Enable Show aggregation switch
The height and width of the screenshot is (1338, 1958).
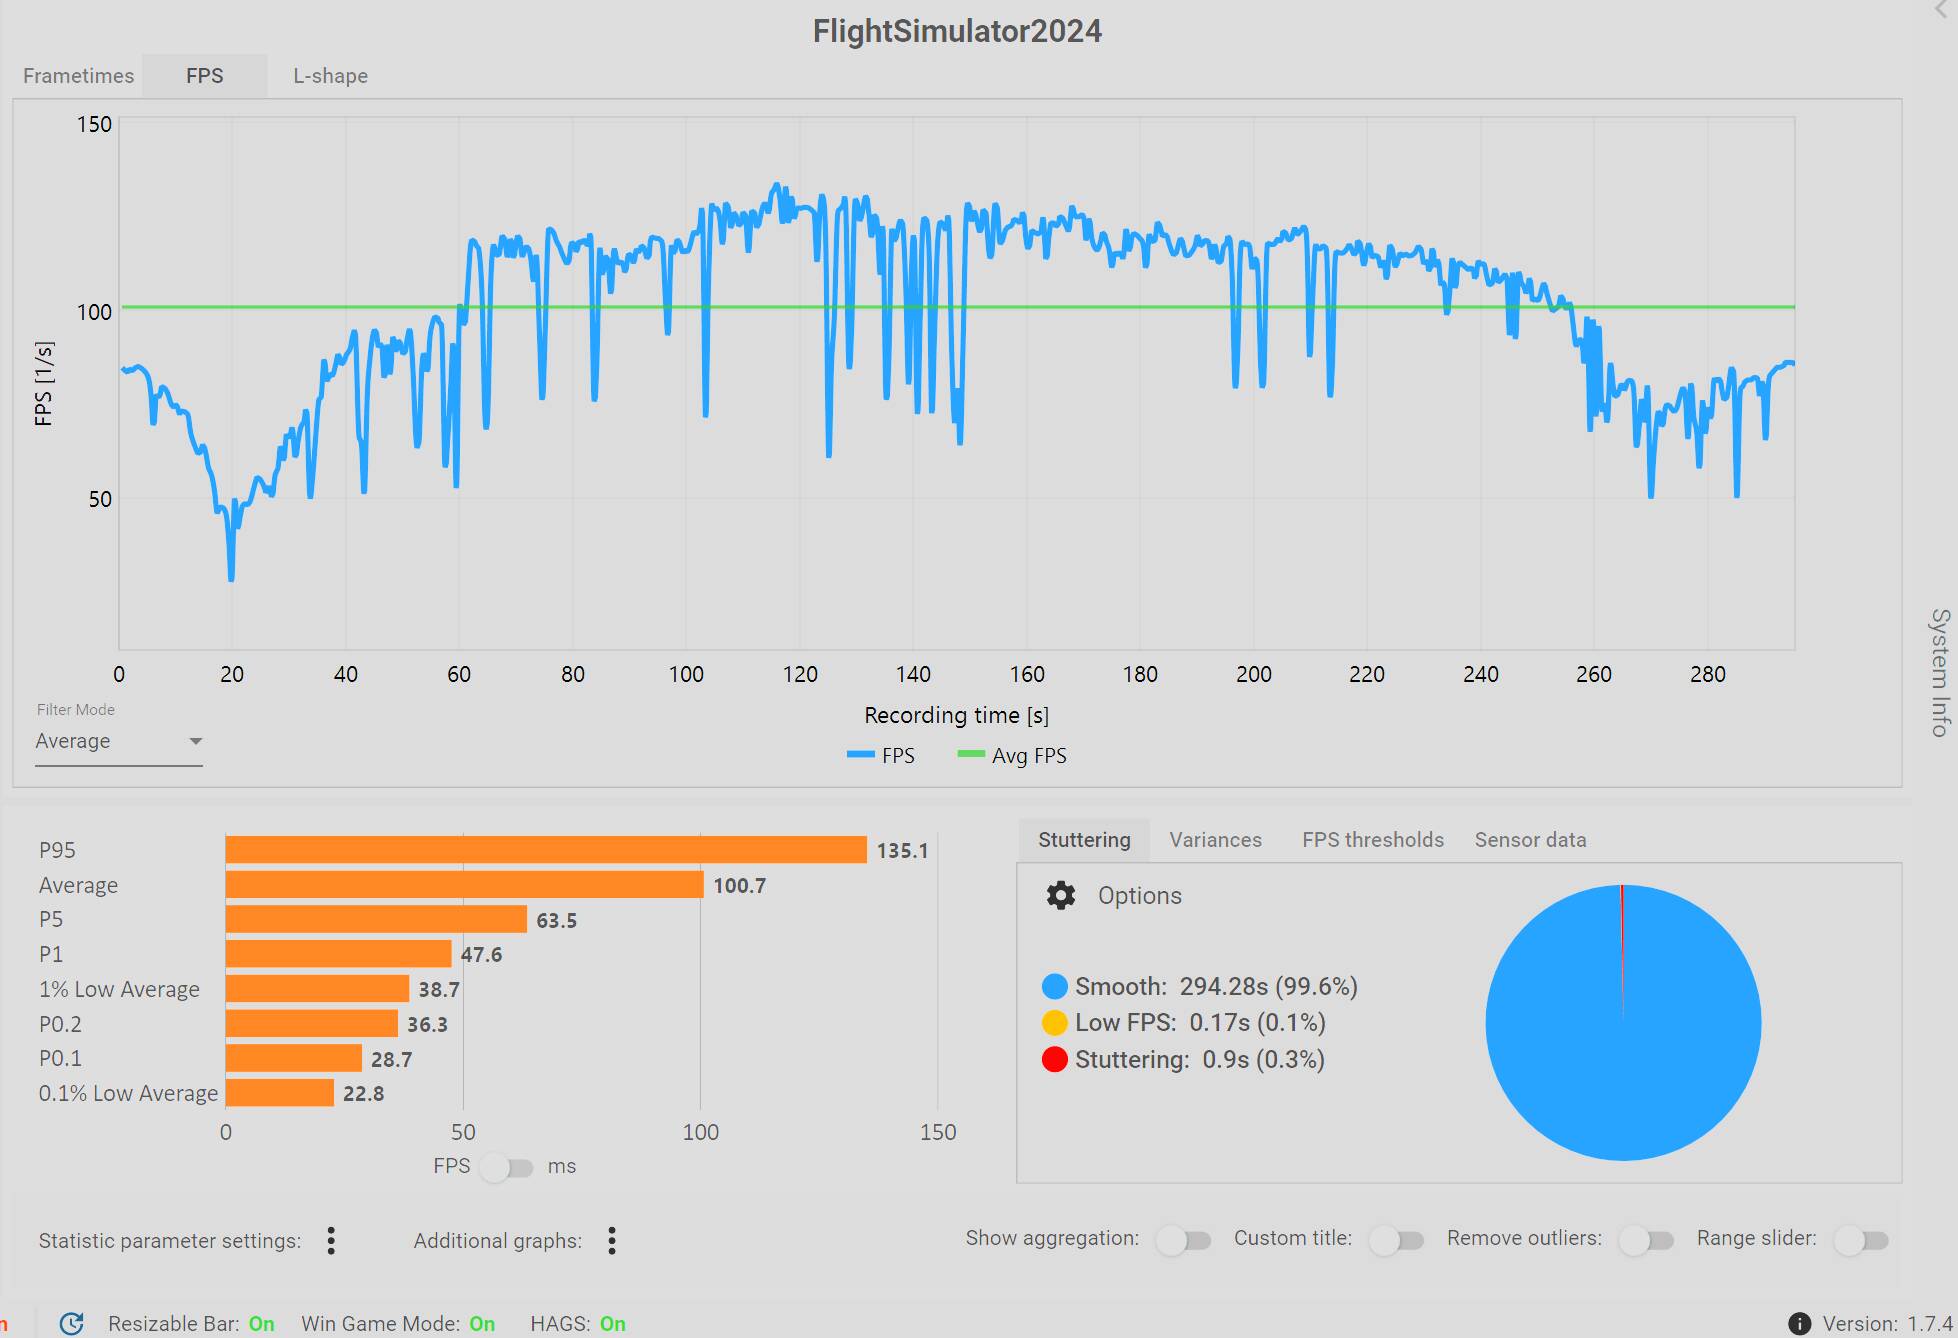1184,1240
